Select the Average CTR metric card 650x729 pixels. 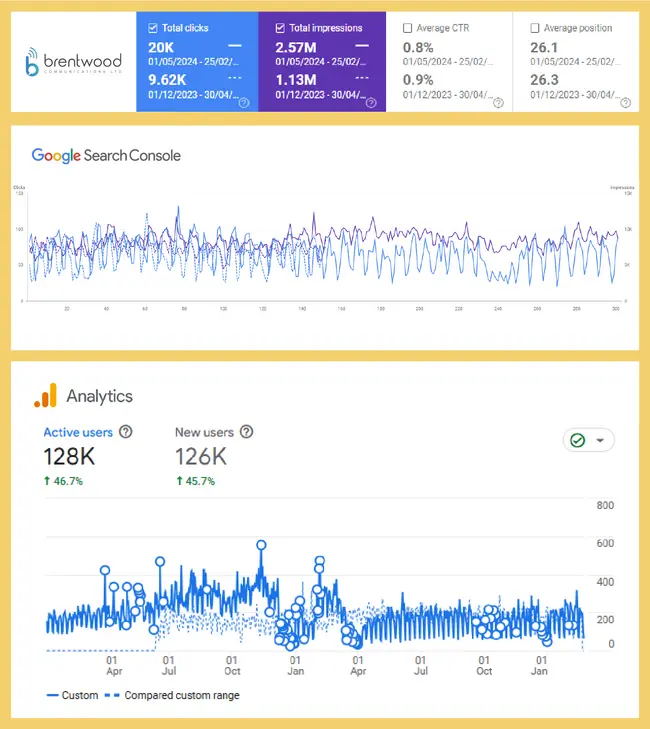coord(449,62)
